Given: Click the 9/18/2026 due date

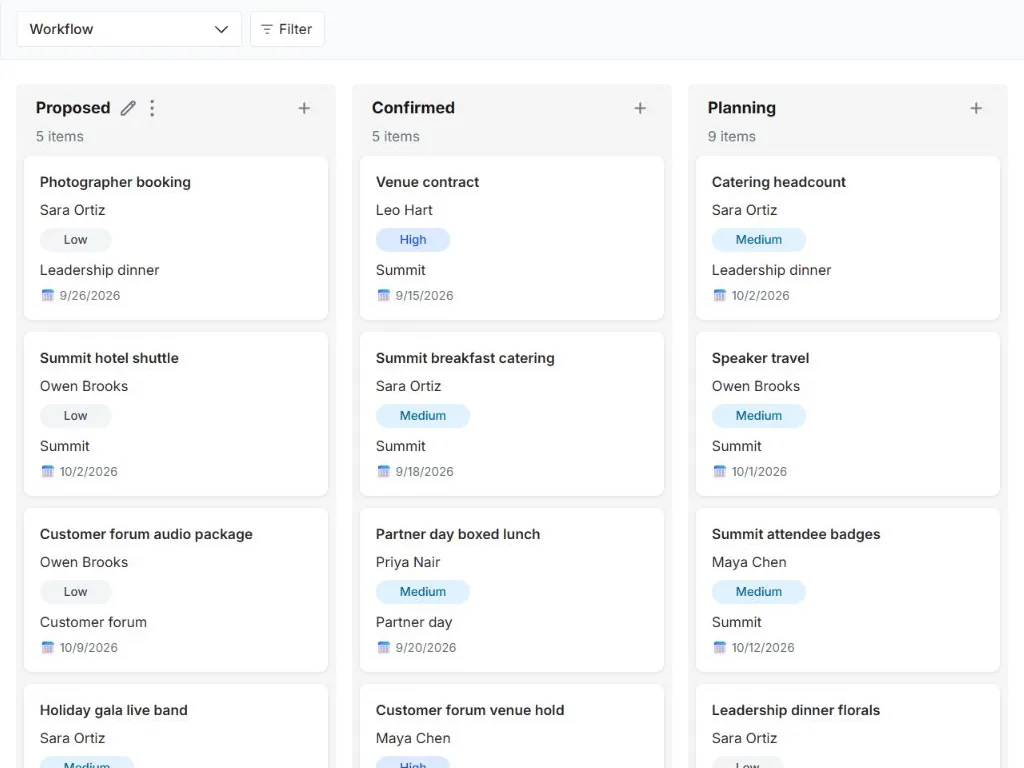Looking at the screenshot, I should [x=424, y=472].
